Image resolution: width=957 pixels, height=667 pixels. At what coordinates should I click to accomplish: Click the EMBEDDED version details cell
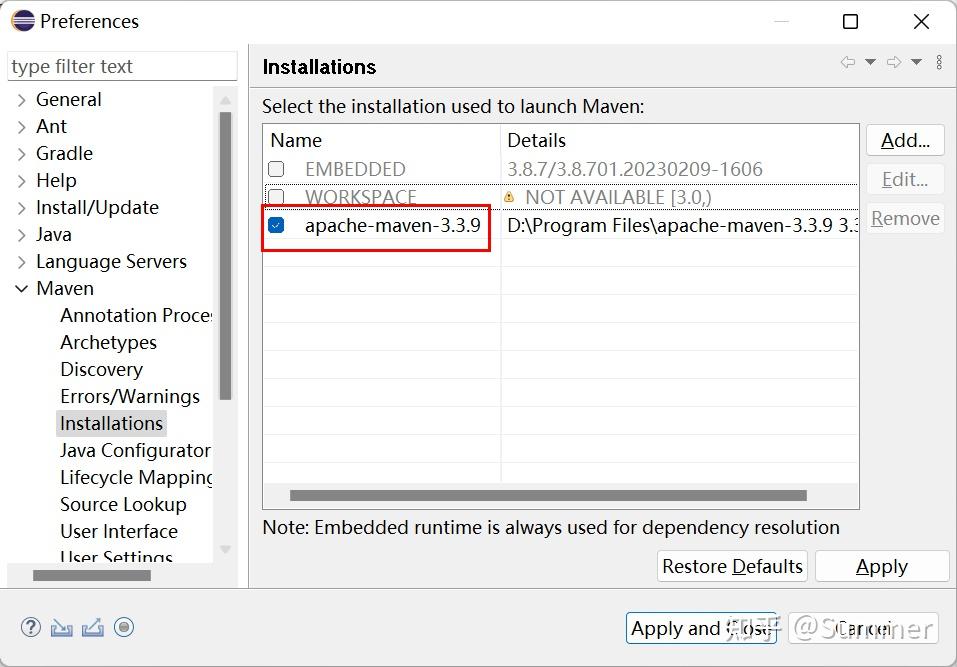[635, 169]
